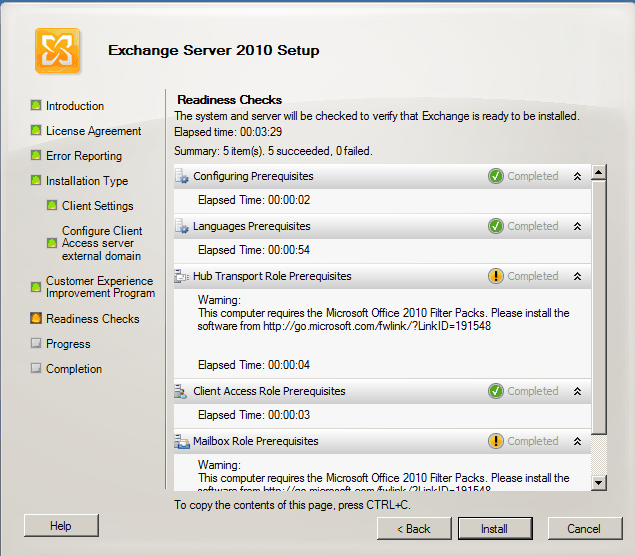Select the Installation Type step
The height and width of the screenshot is (556, 635).
coord(87,181)
